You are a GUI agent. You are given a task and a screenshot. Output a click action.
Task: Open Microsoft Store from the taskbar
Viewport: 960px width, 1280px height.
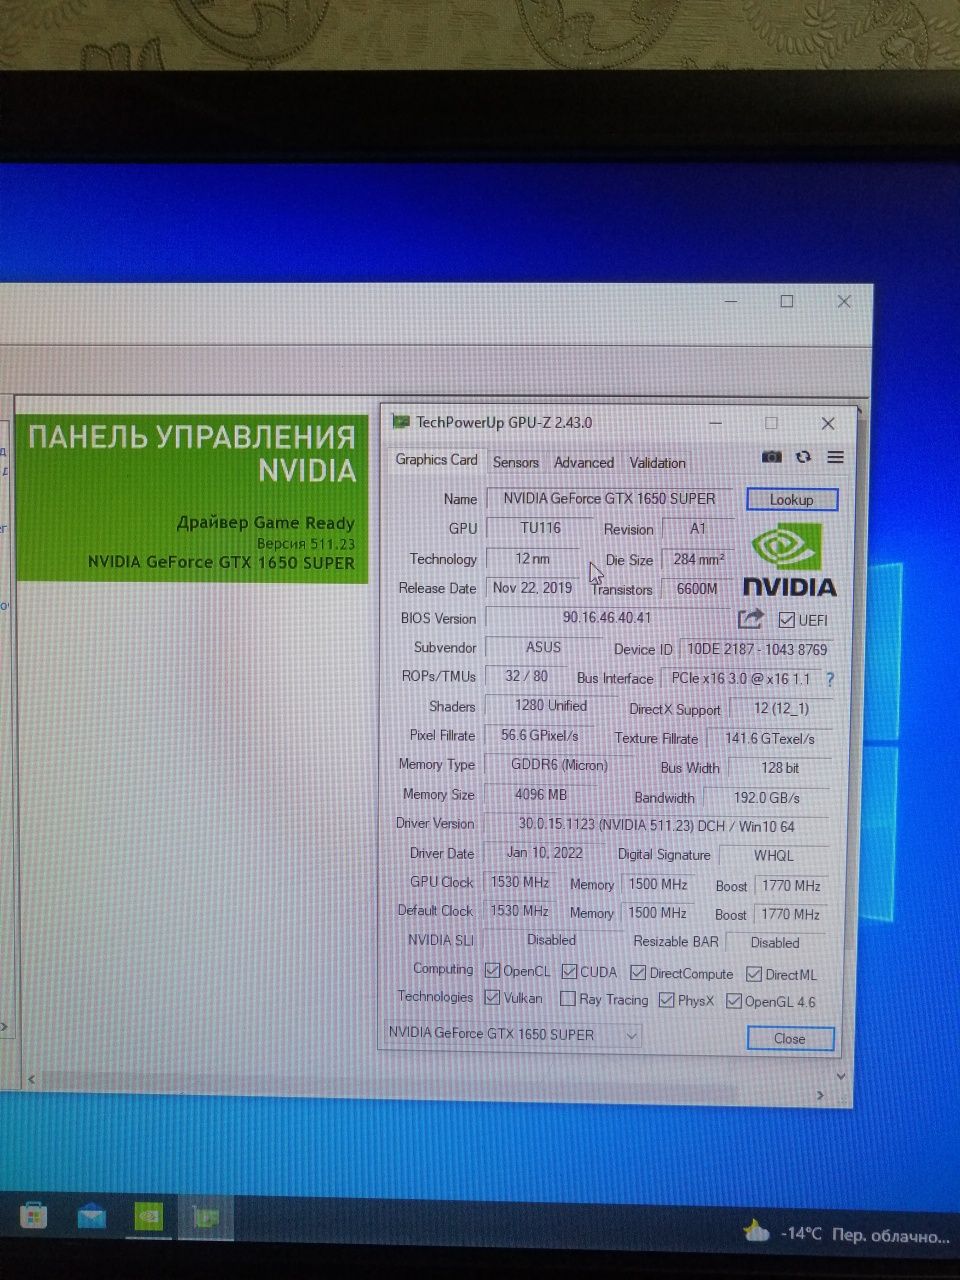[33, 1216]
